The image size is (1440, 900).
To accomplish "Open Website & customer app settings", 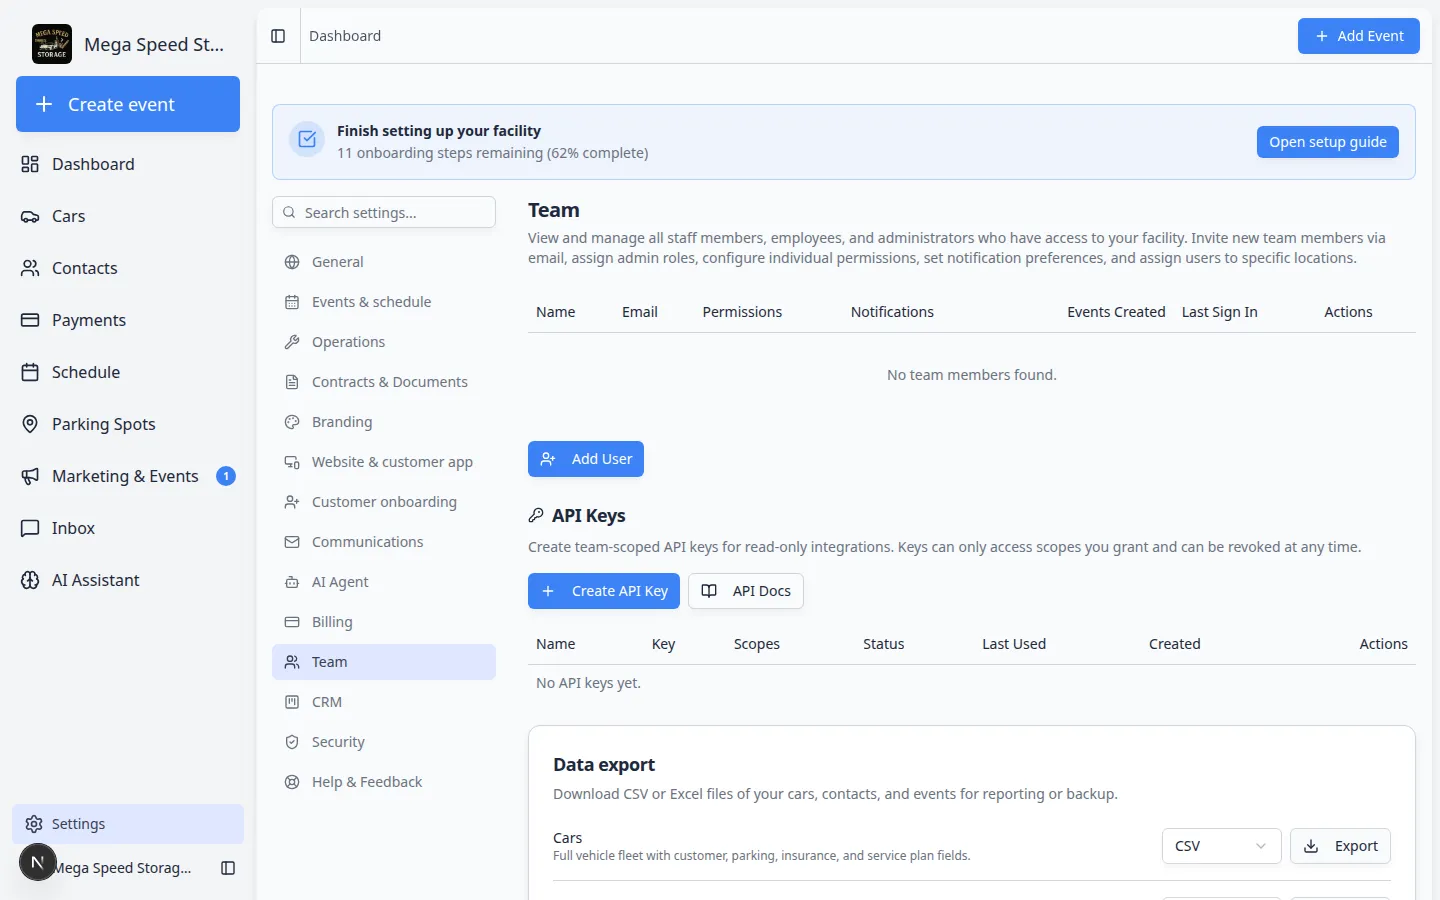I will (384, 462).
